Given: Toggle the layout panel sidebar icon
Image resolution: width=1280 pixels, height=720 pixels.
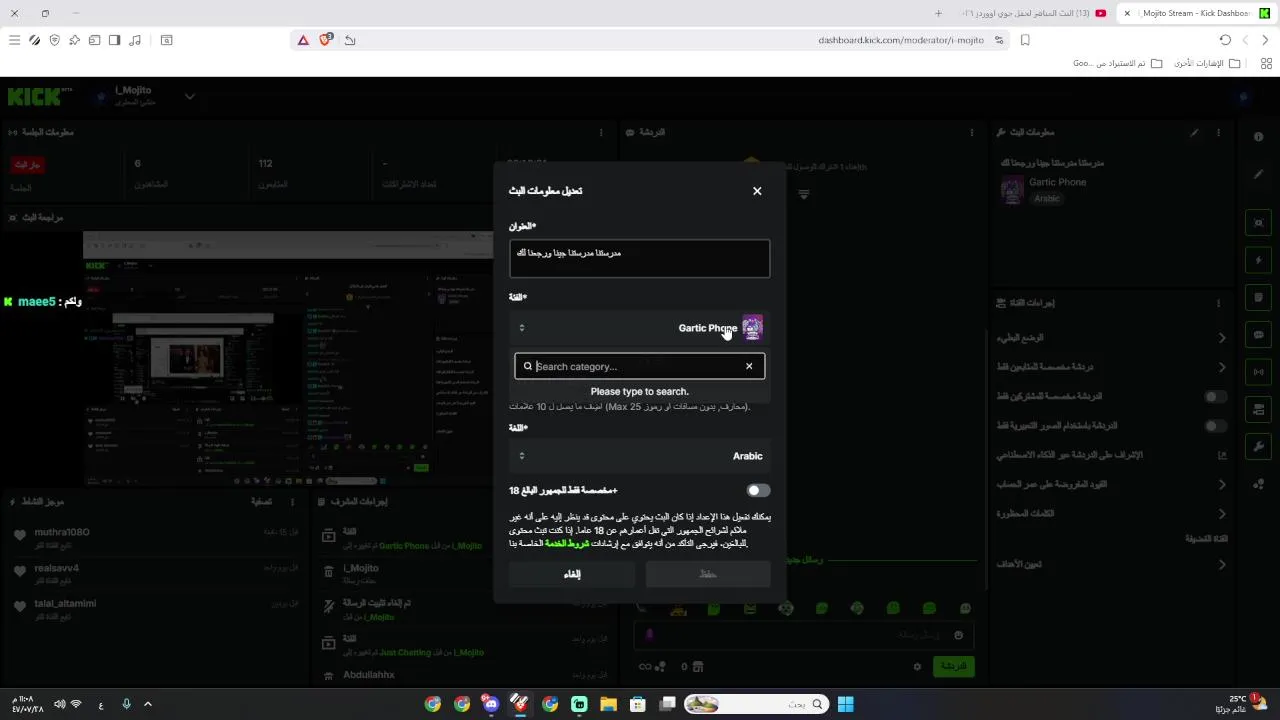Looking at the screenshot, I should tap(1259, 410).
